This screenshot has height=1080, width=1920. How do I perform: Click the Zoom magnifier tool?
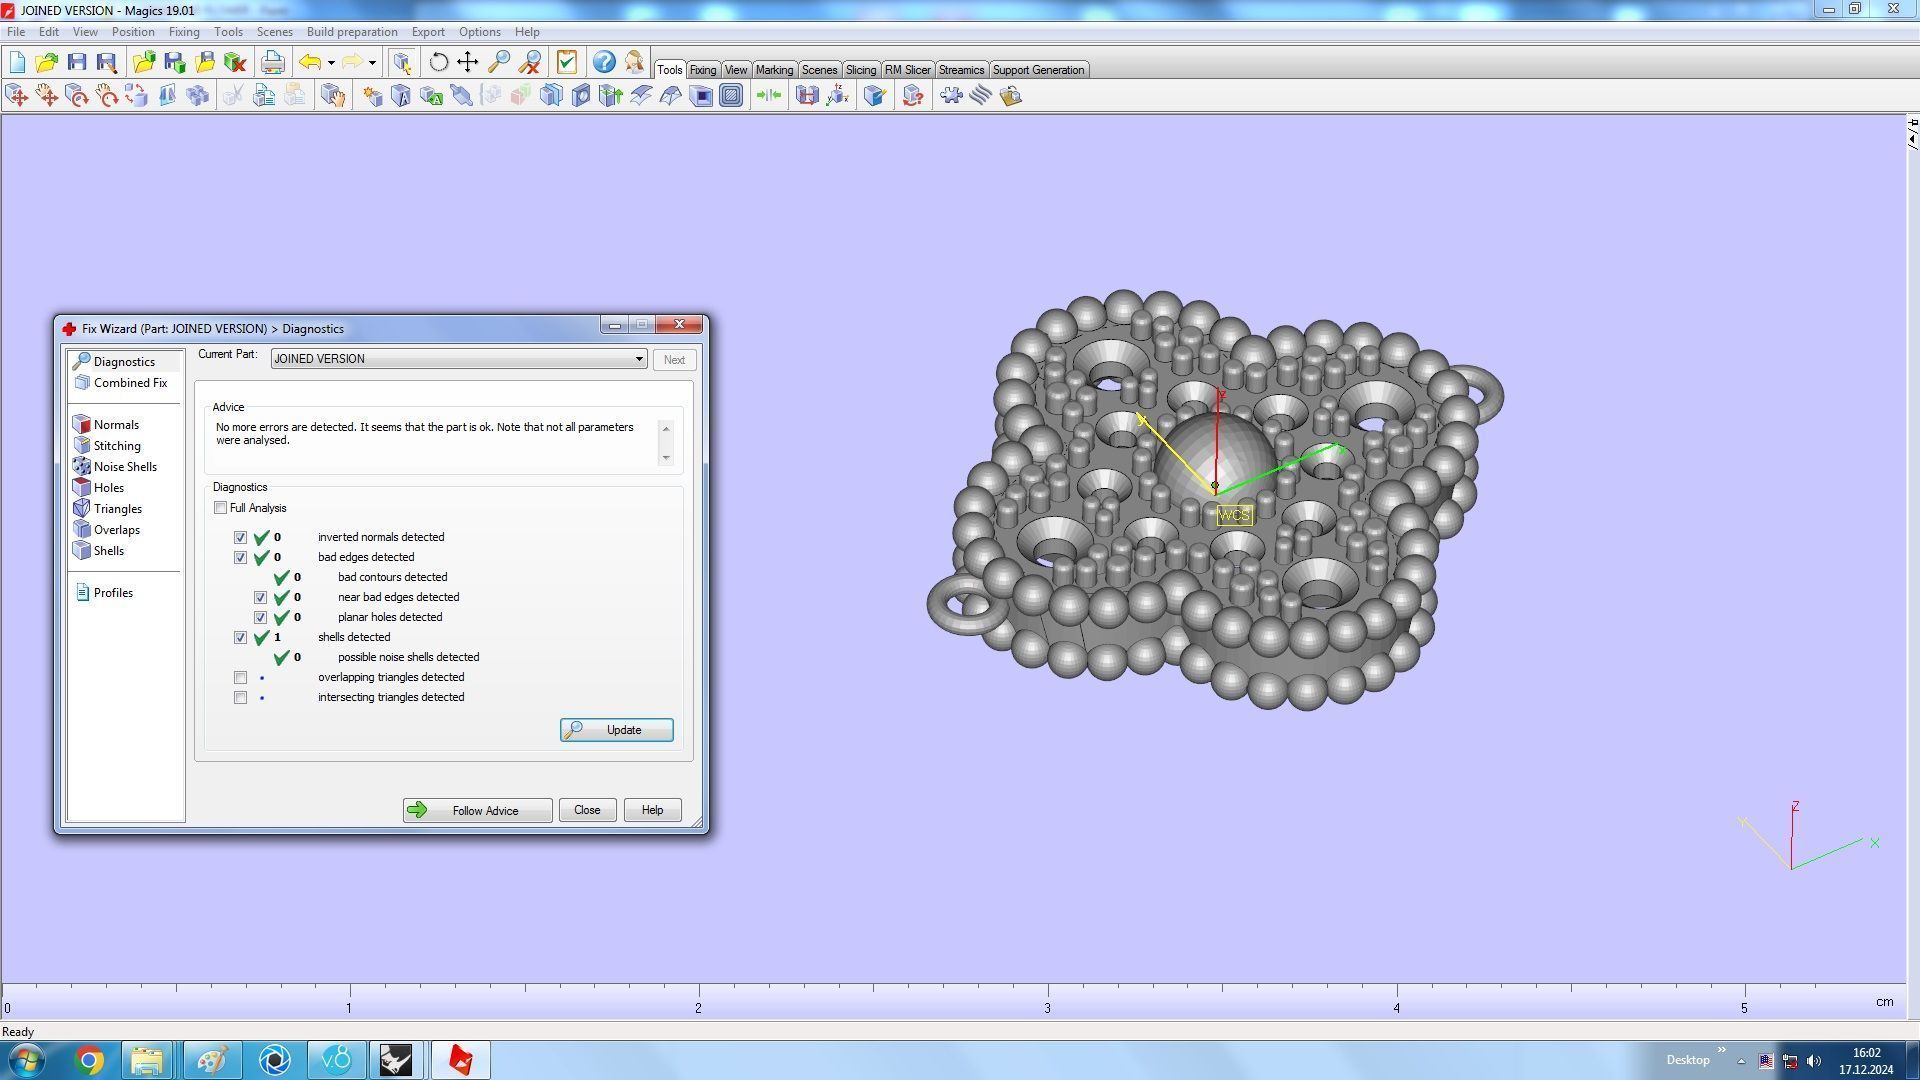pyautogui.click(x=499, y=62)
